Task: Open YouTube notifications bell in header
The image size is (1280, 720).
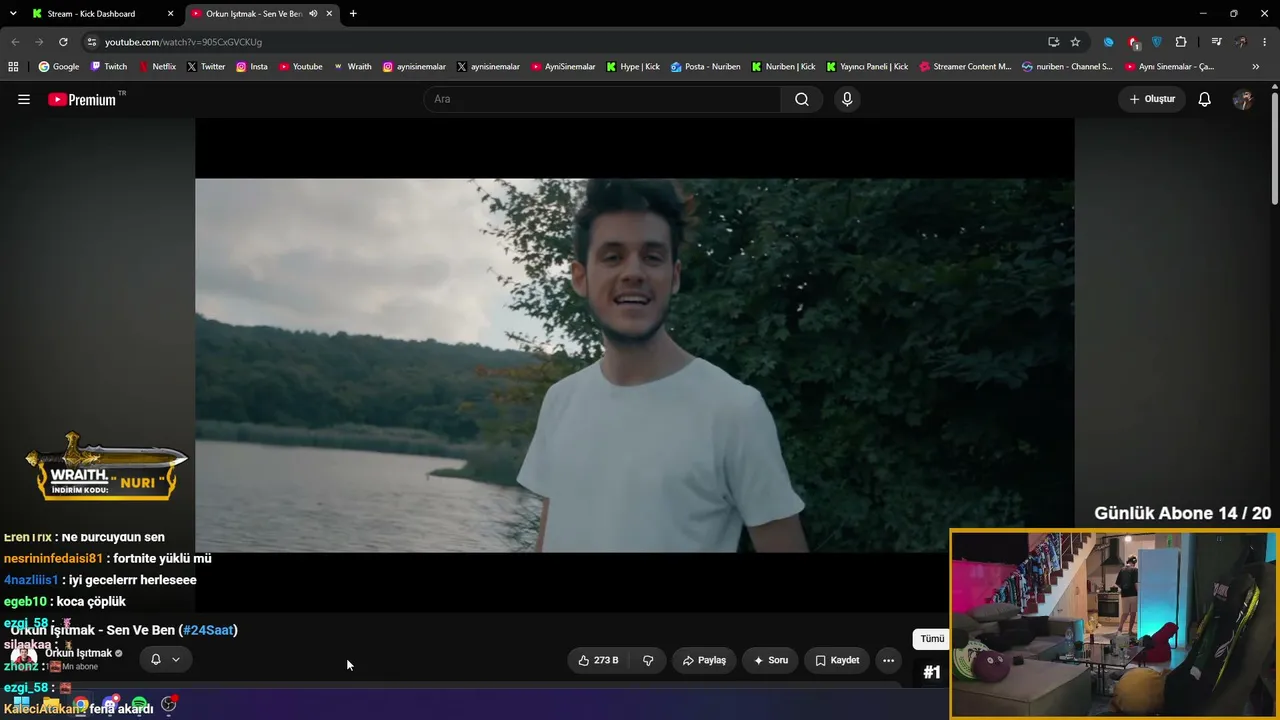Action: [1205, 99]
